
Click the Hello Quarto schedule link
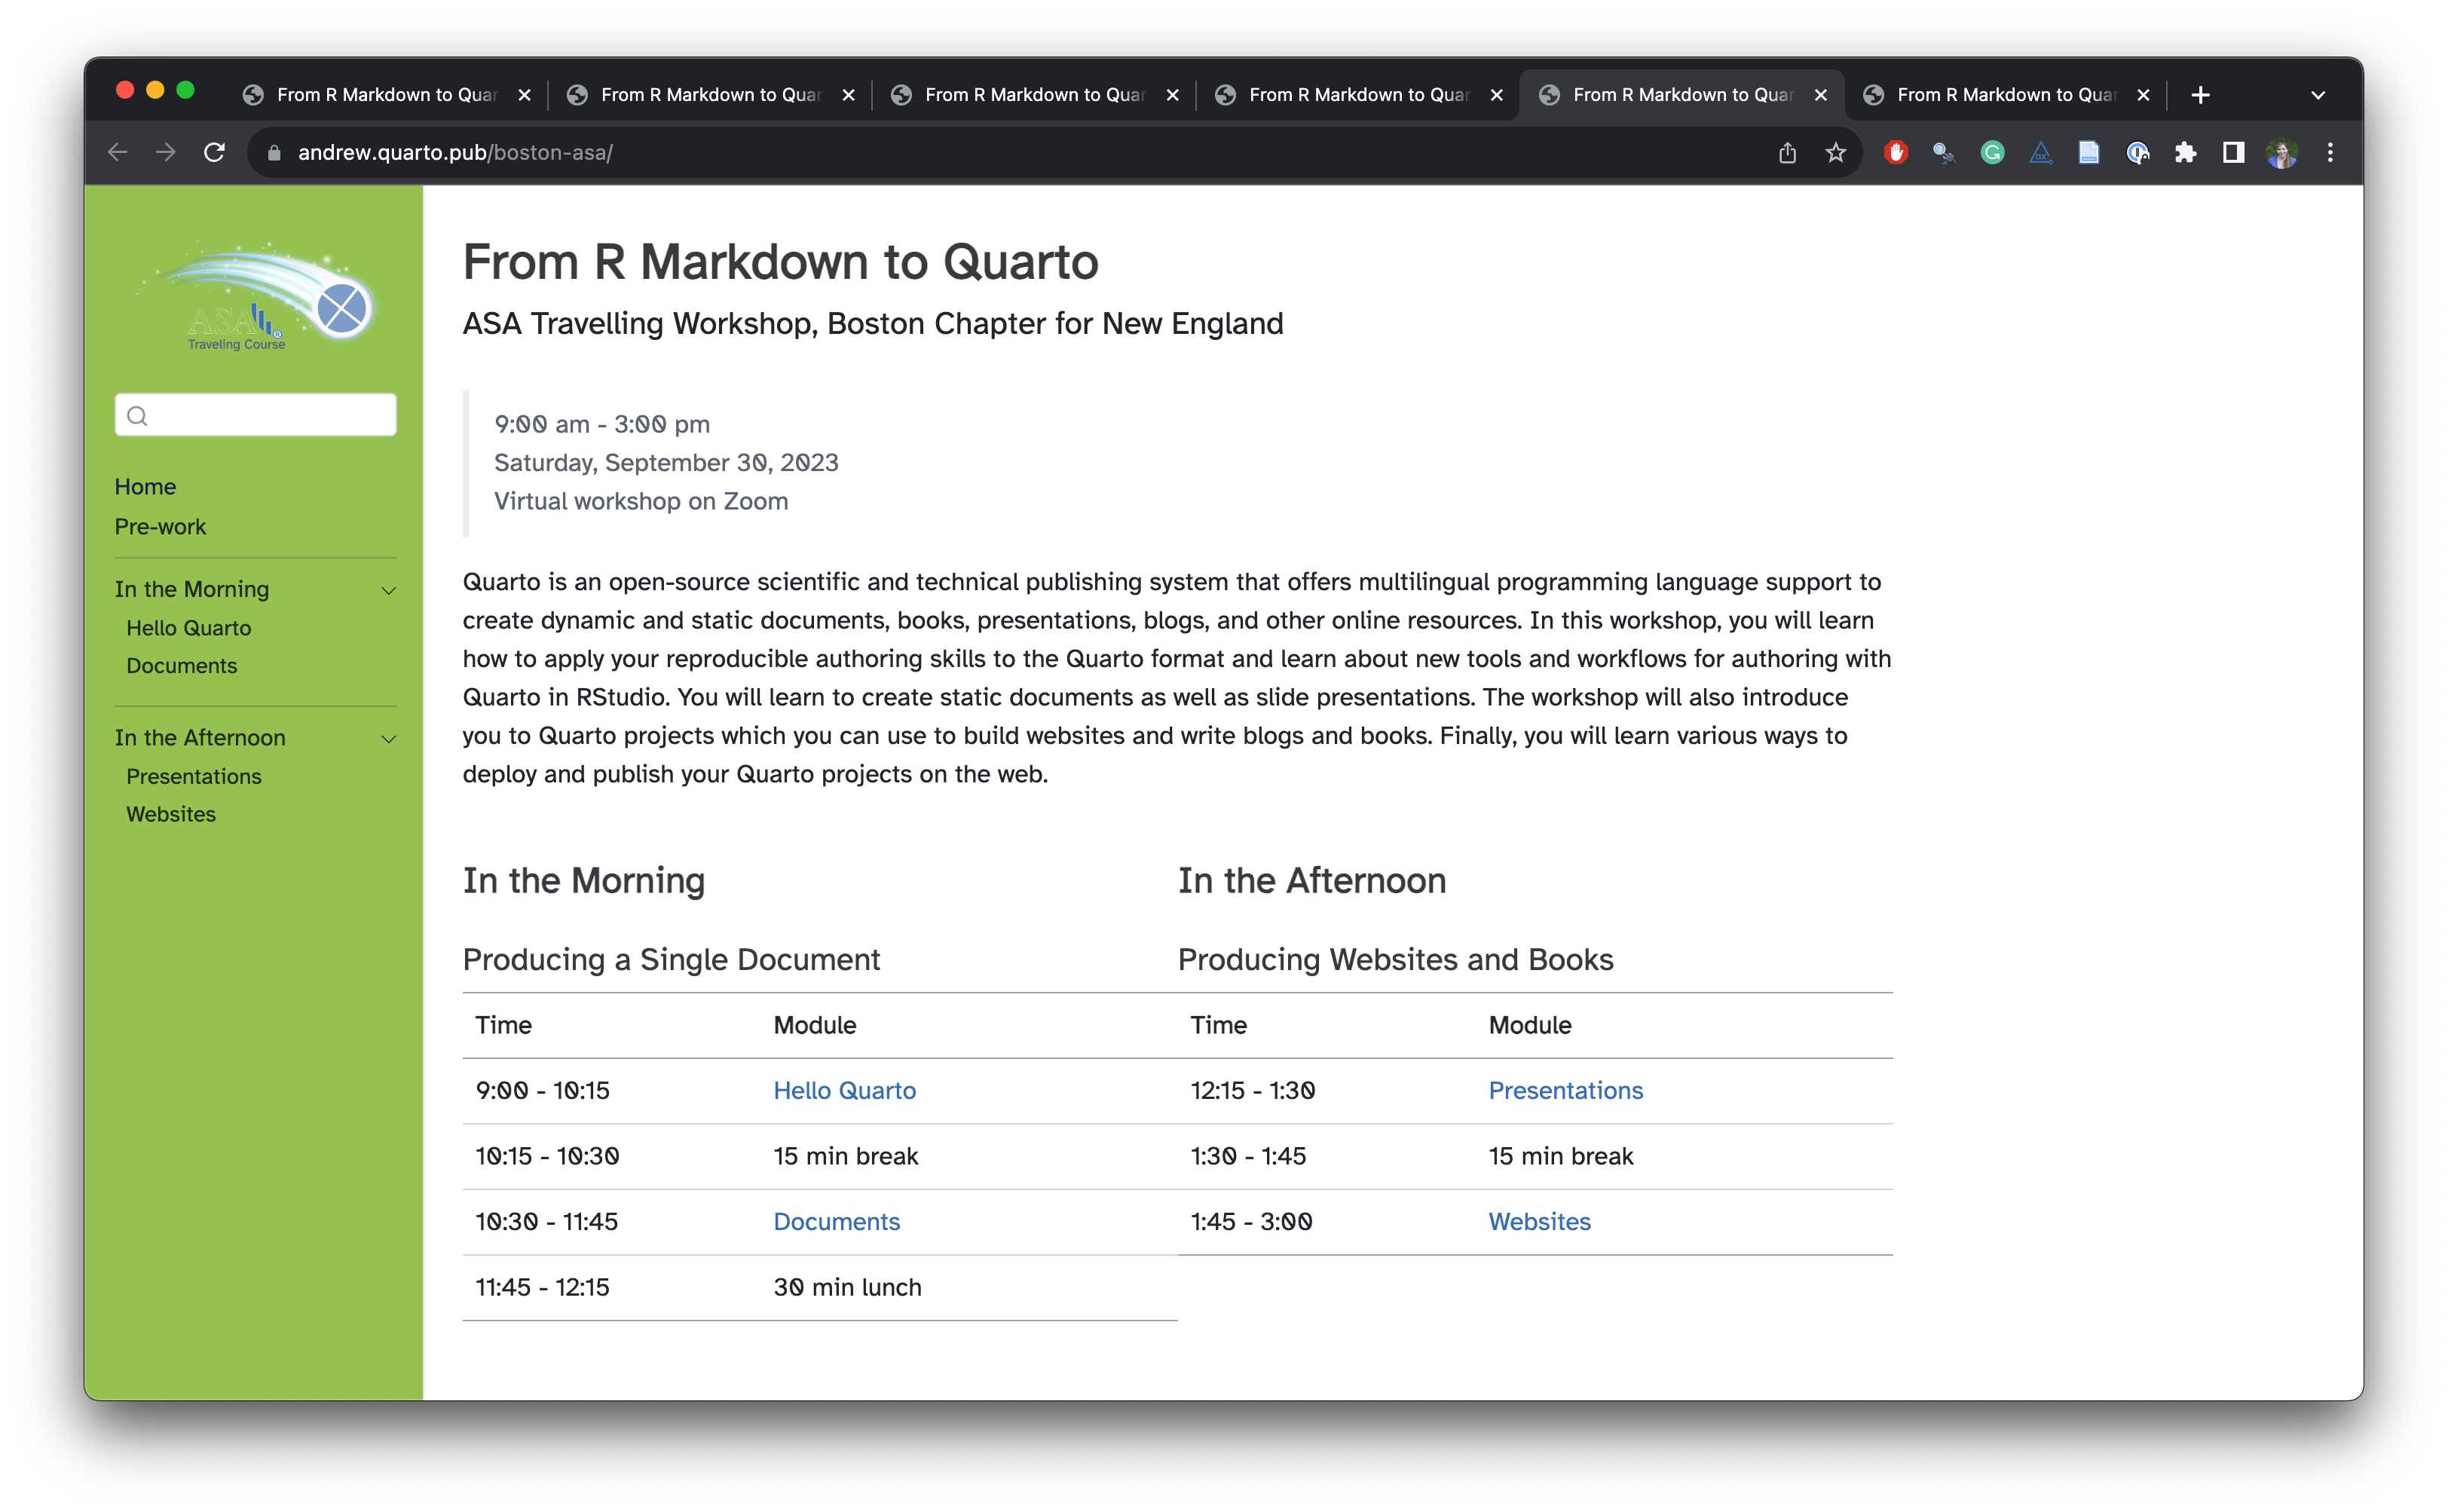tap(845, 1089)
